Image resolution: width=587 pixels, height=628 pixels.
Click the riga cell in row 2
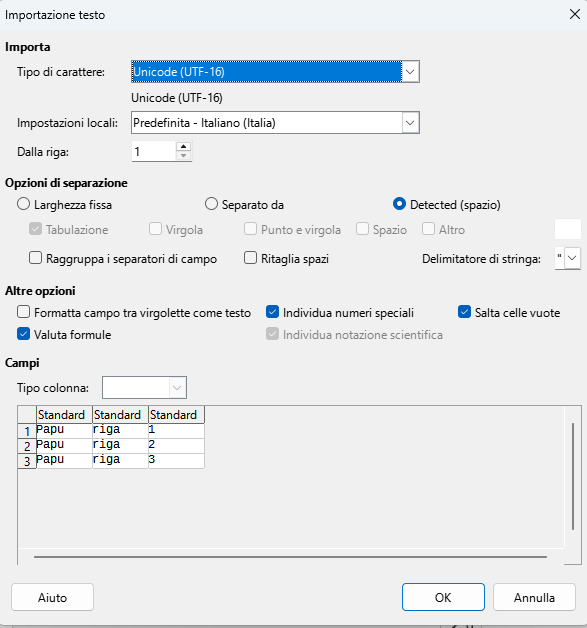point(121,446)
